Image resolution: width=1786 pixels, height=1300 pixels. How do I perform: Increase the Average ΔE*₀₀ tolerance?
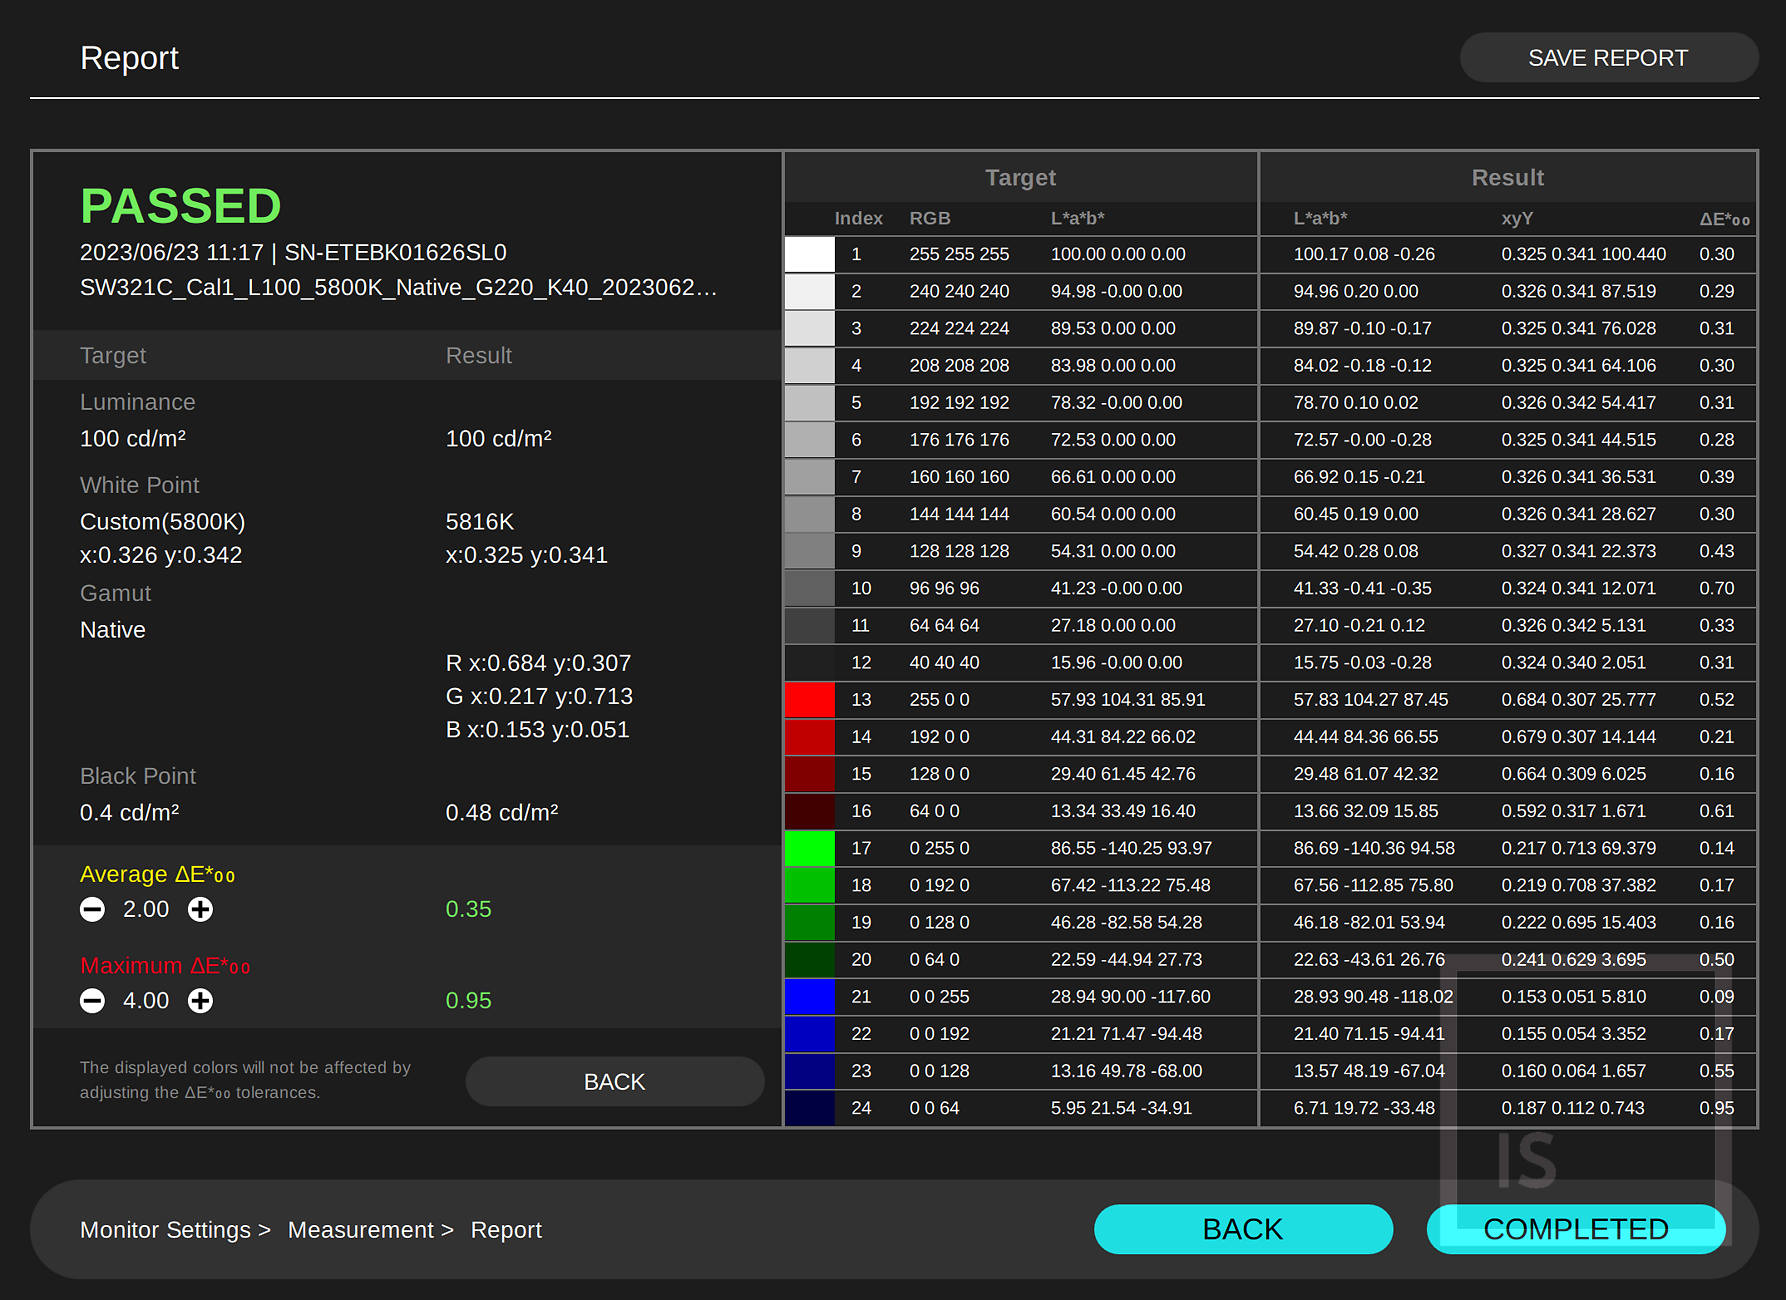pyautogui.click(x=200, y=909)
